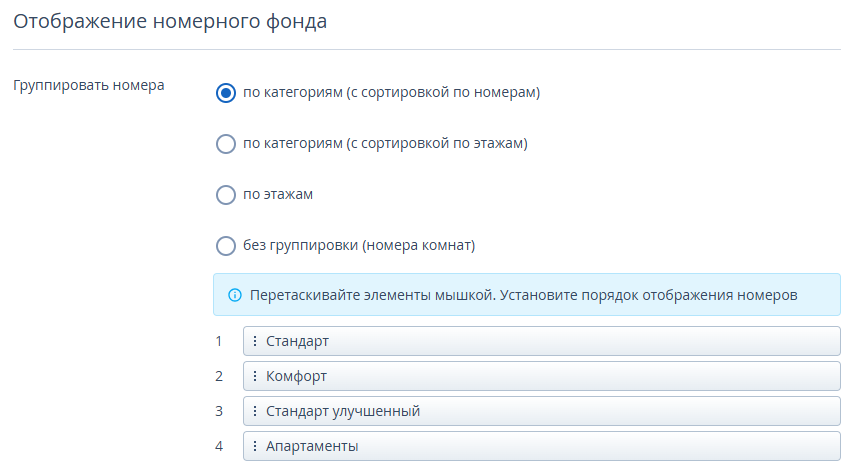Click the Стандарт category row
851x472 pixels.
pyautogui.click(x=542, y=341)
